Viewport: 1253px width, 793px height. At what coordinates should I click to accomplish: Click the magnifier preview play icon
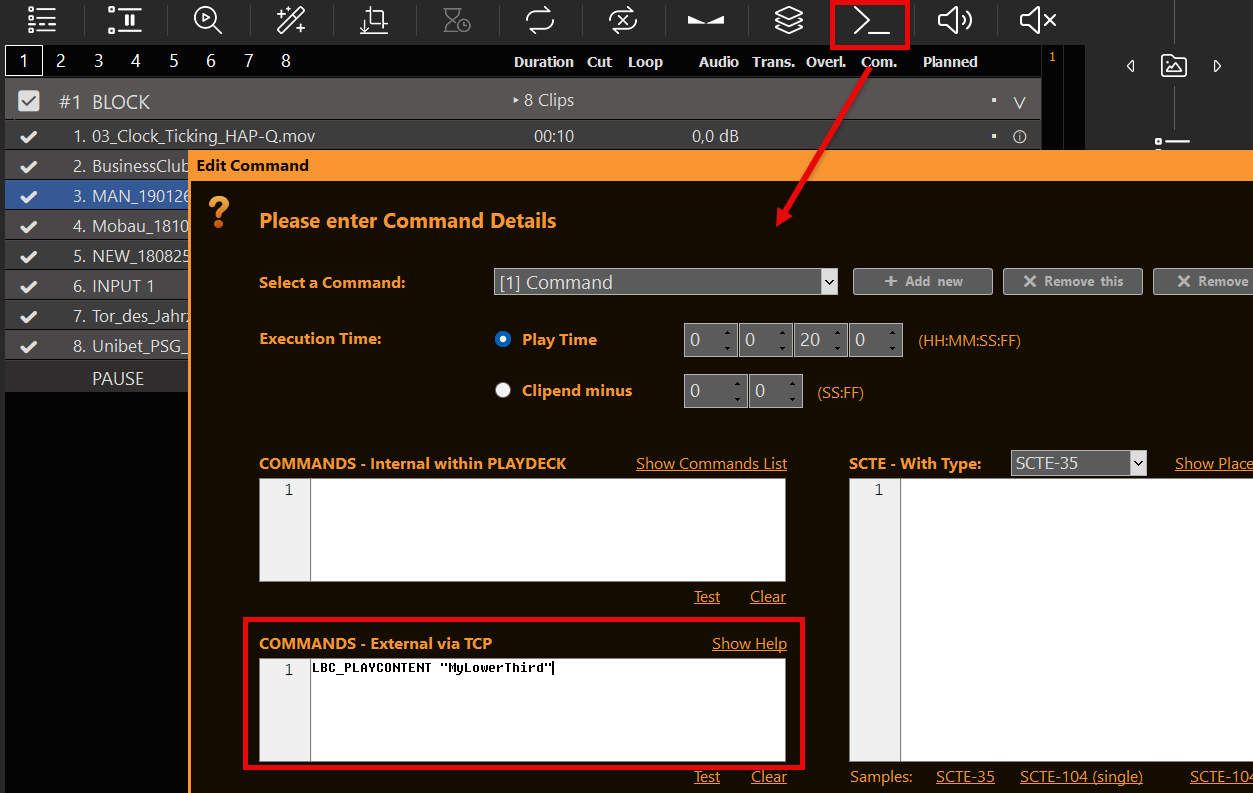[207, 20]
